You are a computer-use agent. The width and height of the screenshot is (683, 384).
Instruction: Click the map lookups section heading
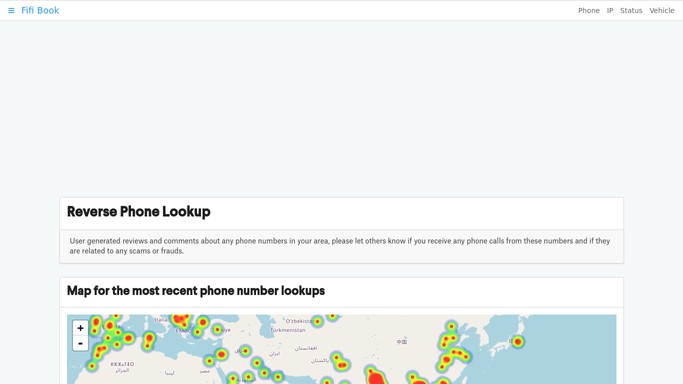tap(196, 291)
